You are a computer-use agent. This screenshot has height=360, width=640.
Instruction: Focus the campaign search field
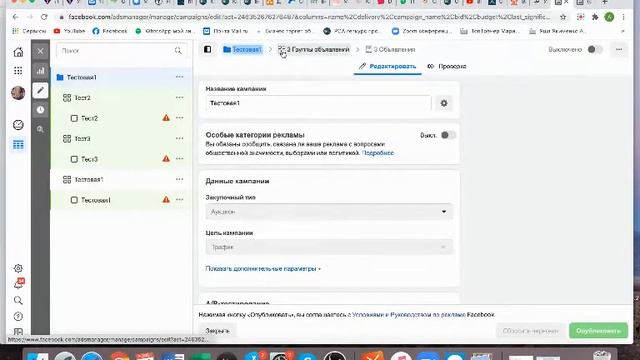tap(122, 51)
